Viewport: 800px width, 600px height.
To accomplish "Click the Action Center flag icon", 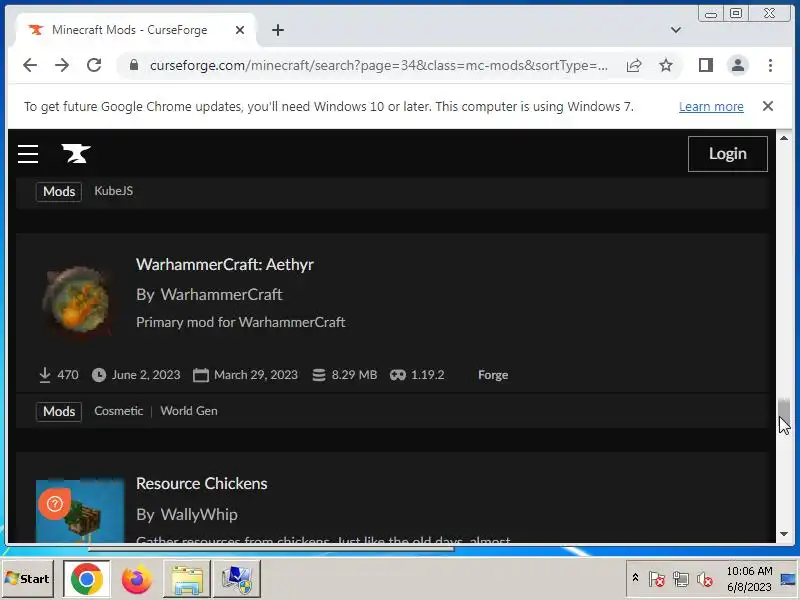I will tap(657, 579).
